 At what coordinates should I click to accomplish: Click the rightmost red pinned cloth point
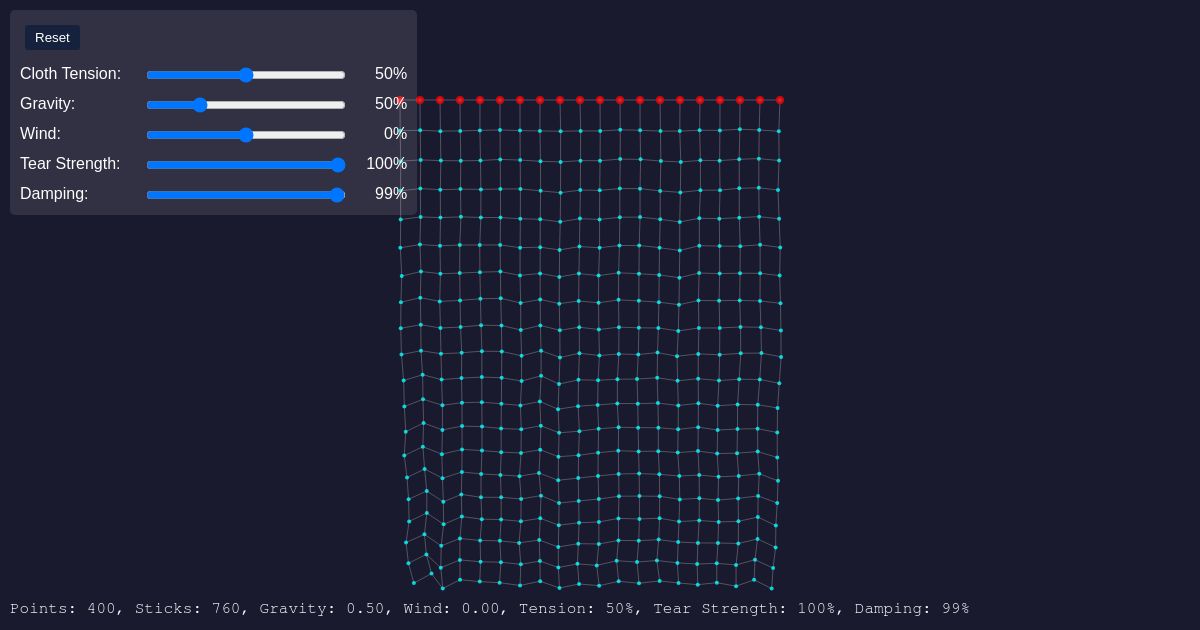pyautogui.click(x=780, y=100)
